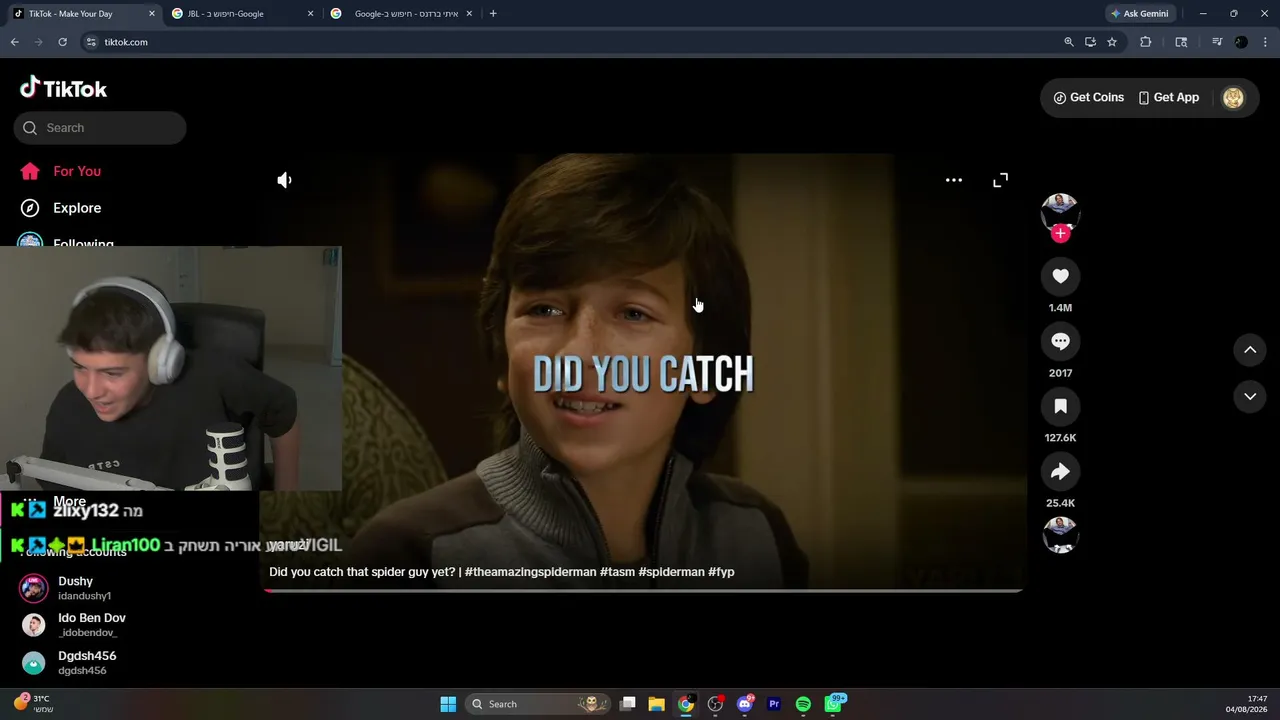
Task: Open Dushy's account in following list
Action: pyautogui.click(x=75, y=588)
